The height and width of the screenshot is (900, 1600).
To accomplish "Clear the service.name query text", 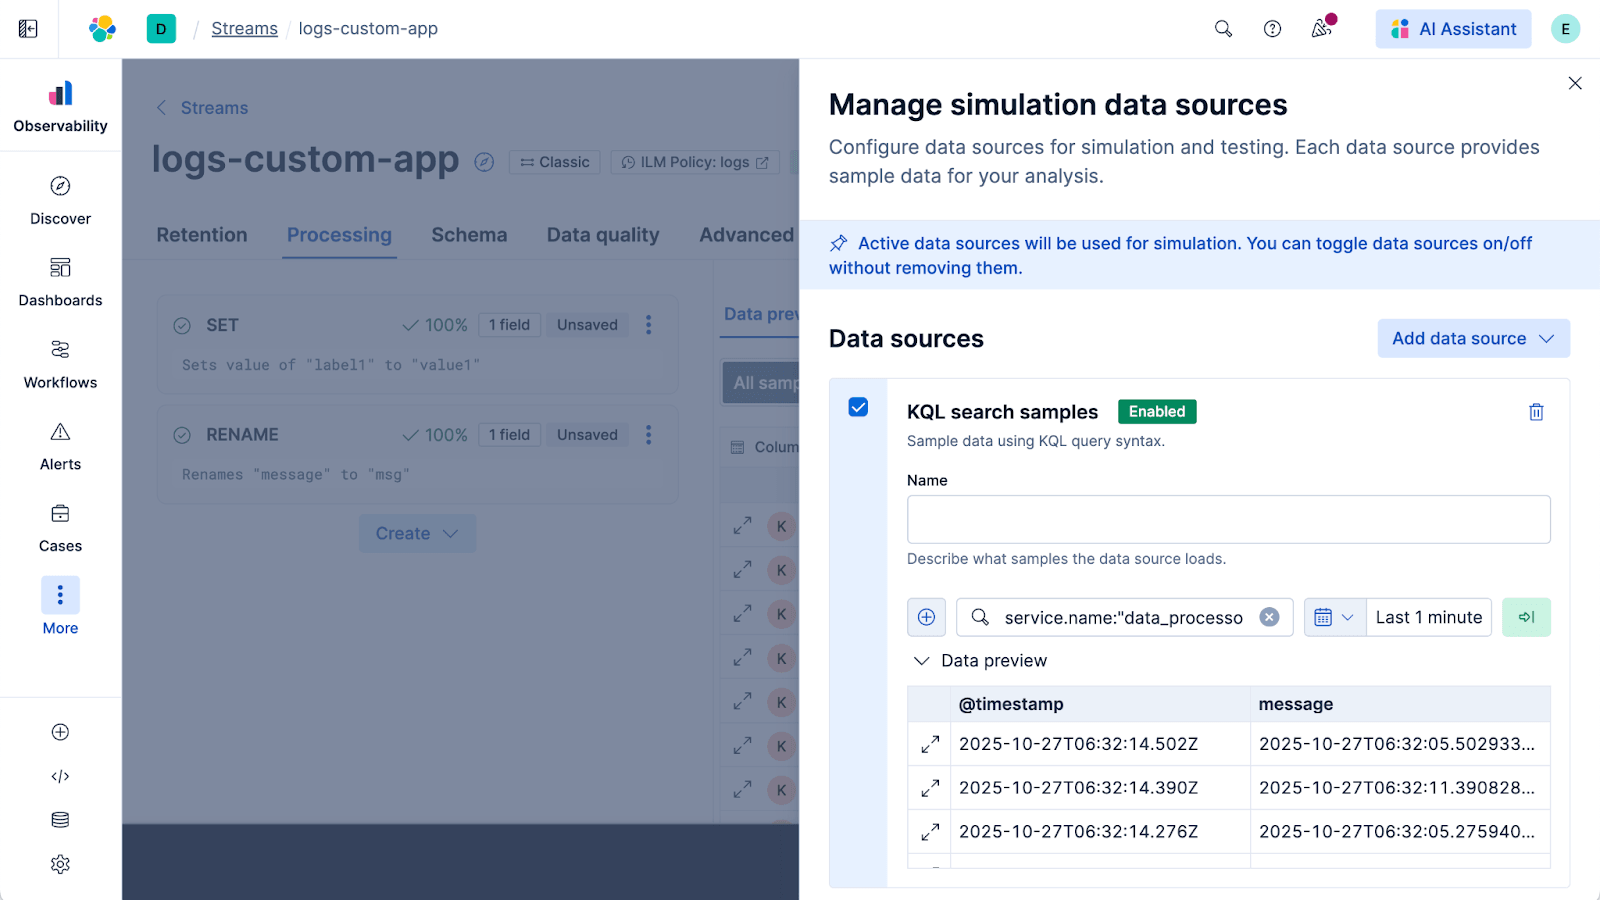I will tap(1268, 617).
